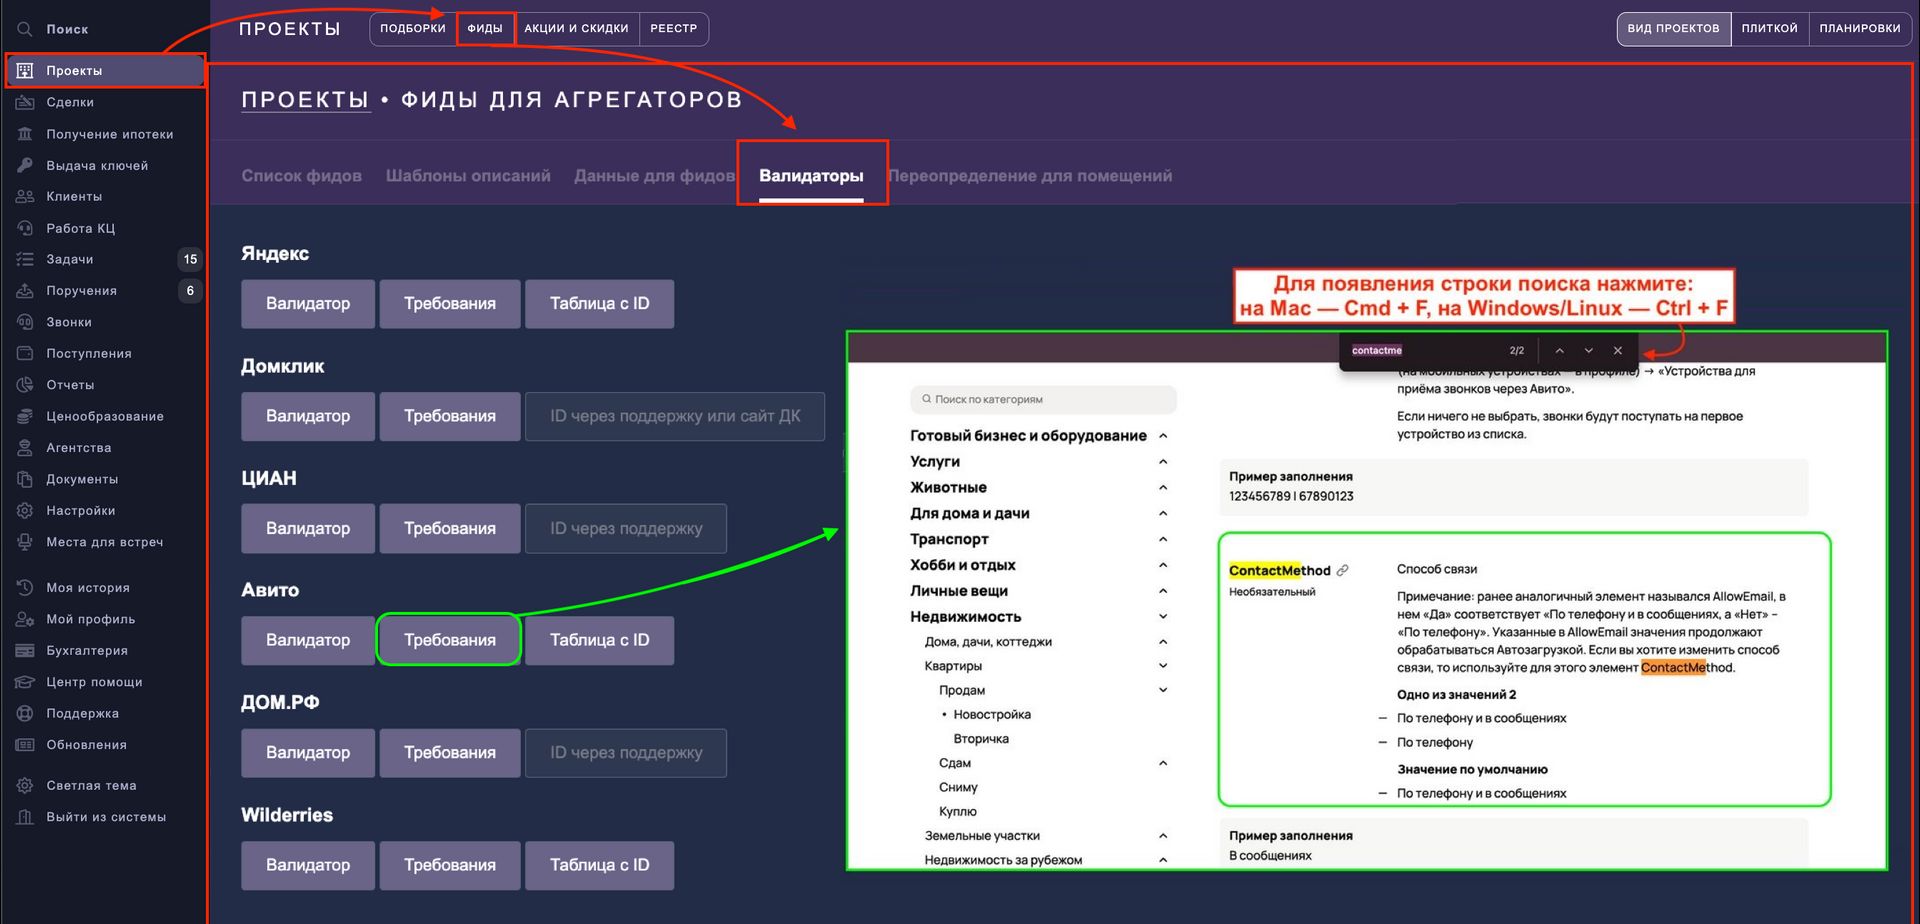
Task: Open the Агентства icon in sidebar
Action: (x=25, y=447)
